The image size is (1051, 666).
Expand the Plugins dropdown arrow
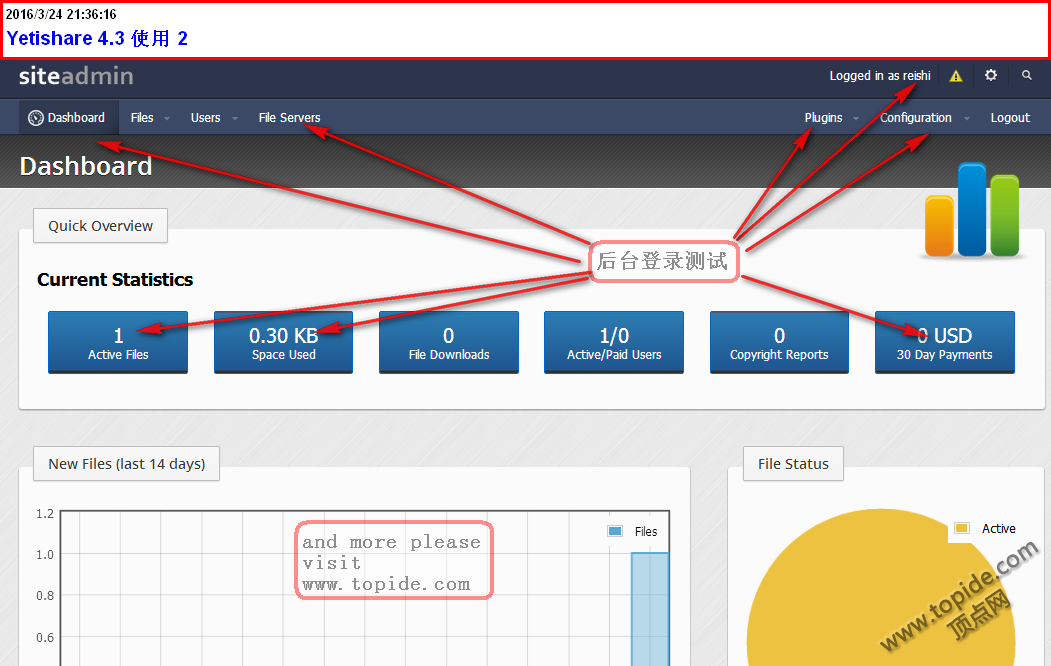coord(856,119)
